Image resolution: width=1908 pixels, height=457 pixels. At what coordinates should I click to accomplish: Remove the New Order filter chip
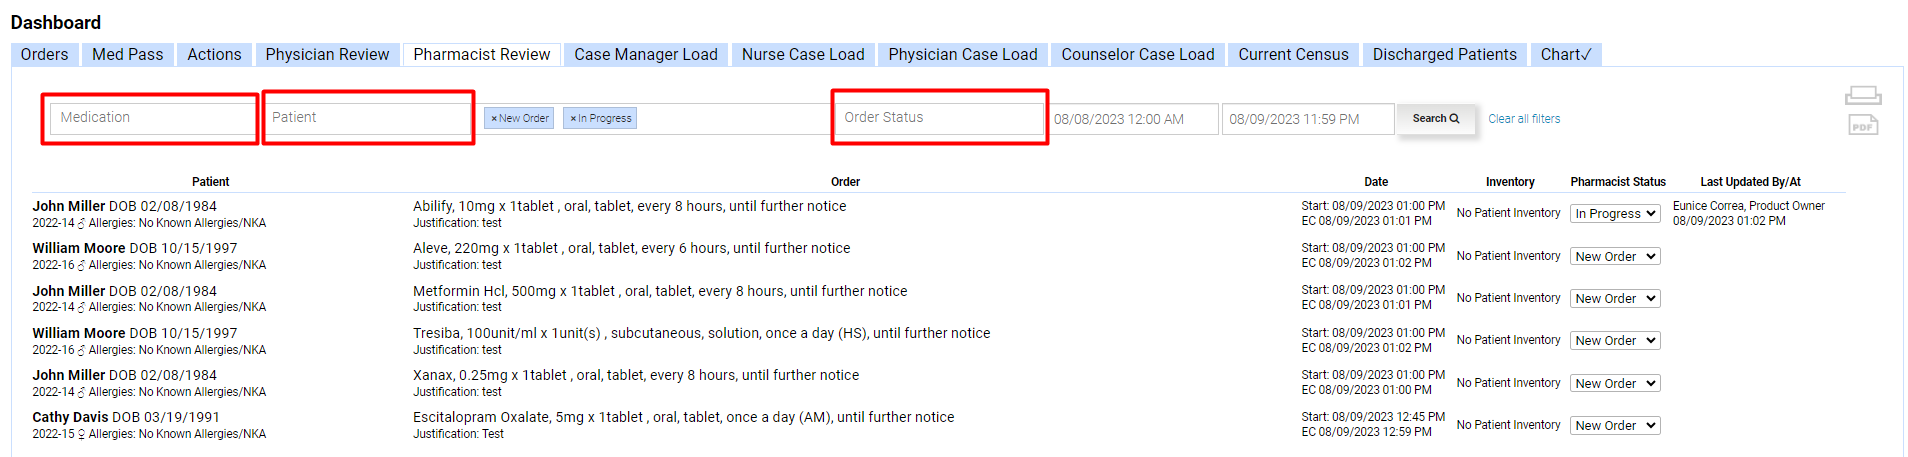click(x=494, y=119)
